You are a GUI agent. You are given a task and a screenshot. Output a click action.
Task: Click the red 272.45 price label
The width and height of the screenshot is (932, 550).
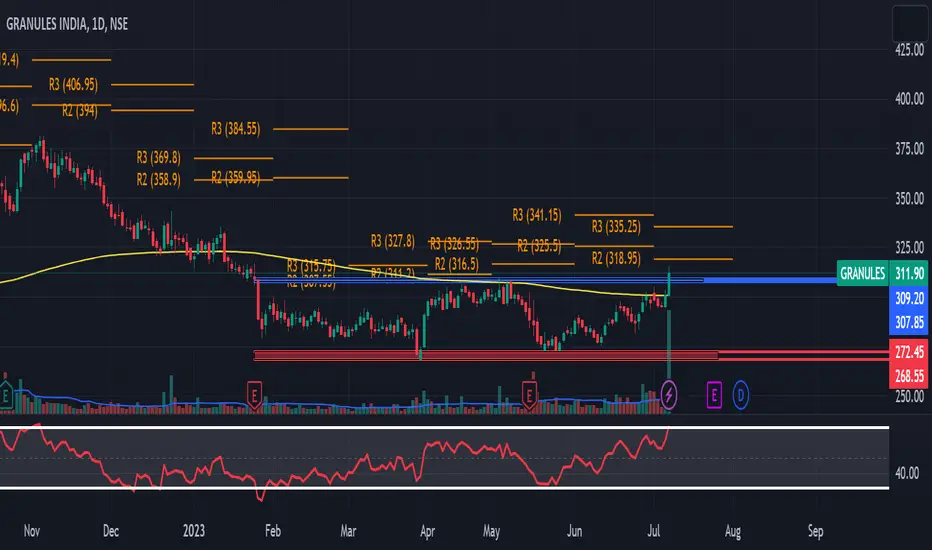coord(909,352)
